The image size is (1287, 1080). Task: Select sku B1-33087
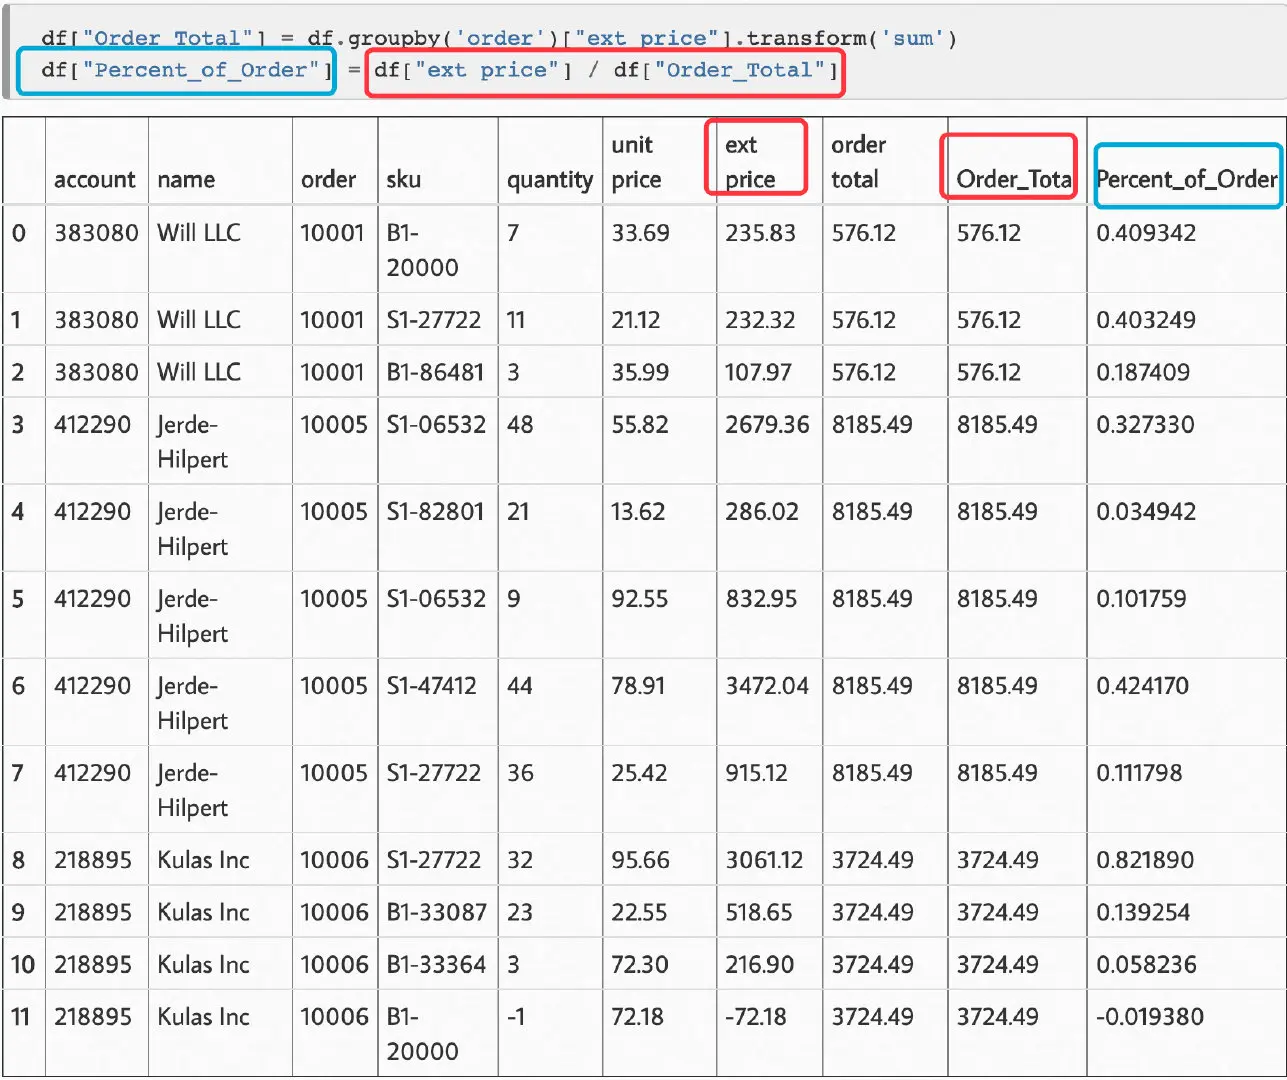coord(437,912)
